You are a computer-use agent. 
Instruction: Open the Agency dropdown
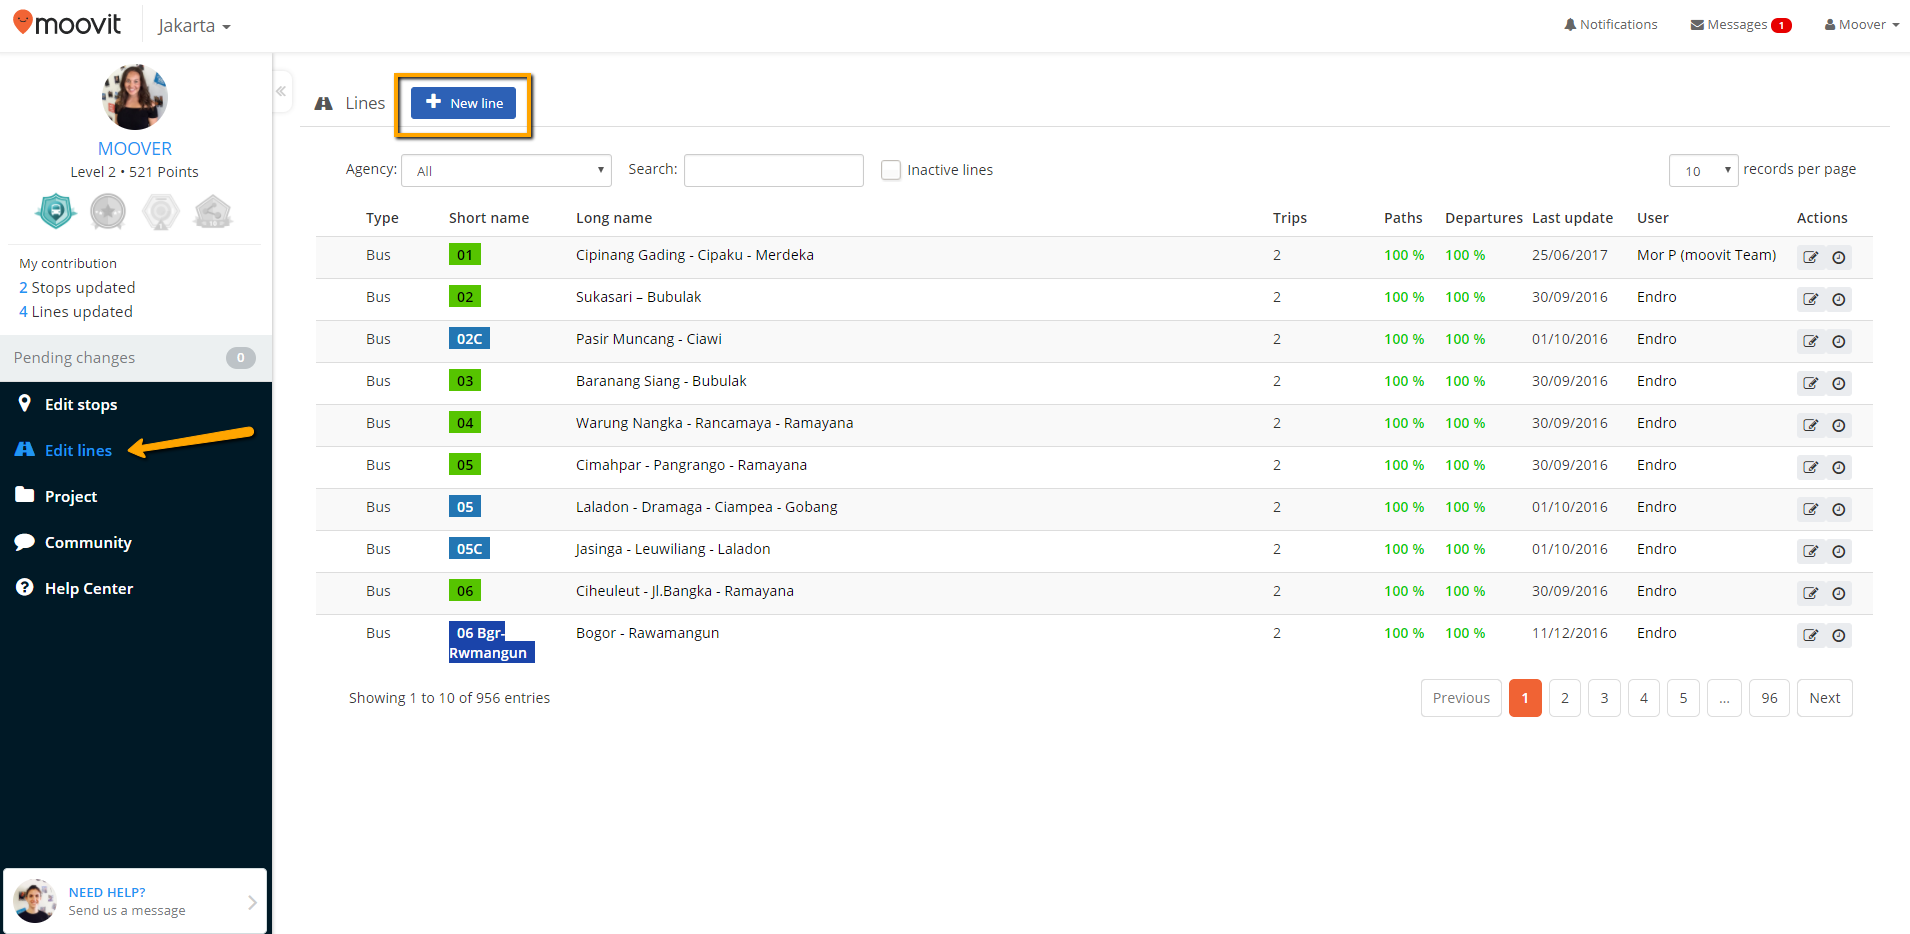pyautogui.click(x=506, y=170)
